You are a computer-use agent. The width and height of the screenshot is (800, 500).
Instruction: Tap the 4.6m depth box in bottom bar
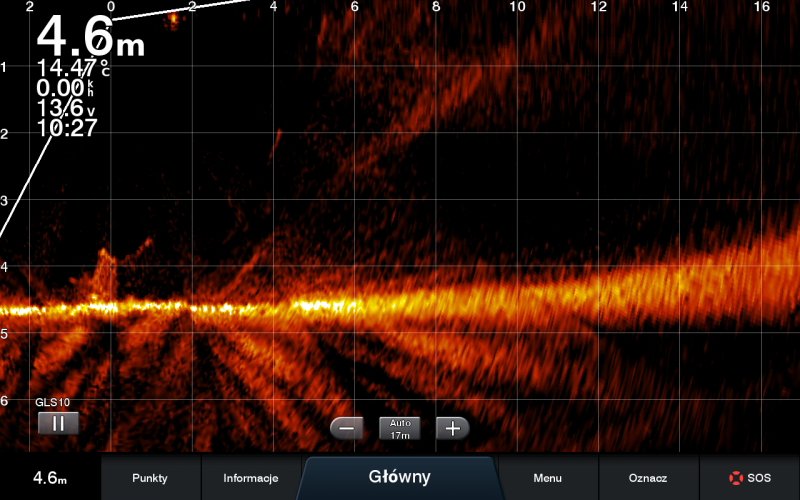tap(50, 478)
